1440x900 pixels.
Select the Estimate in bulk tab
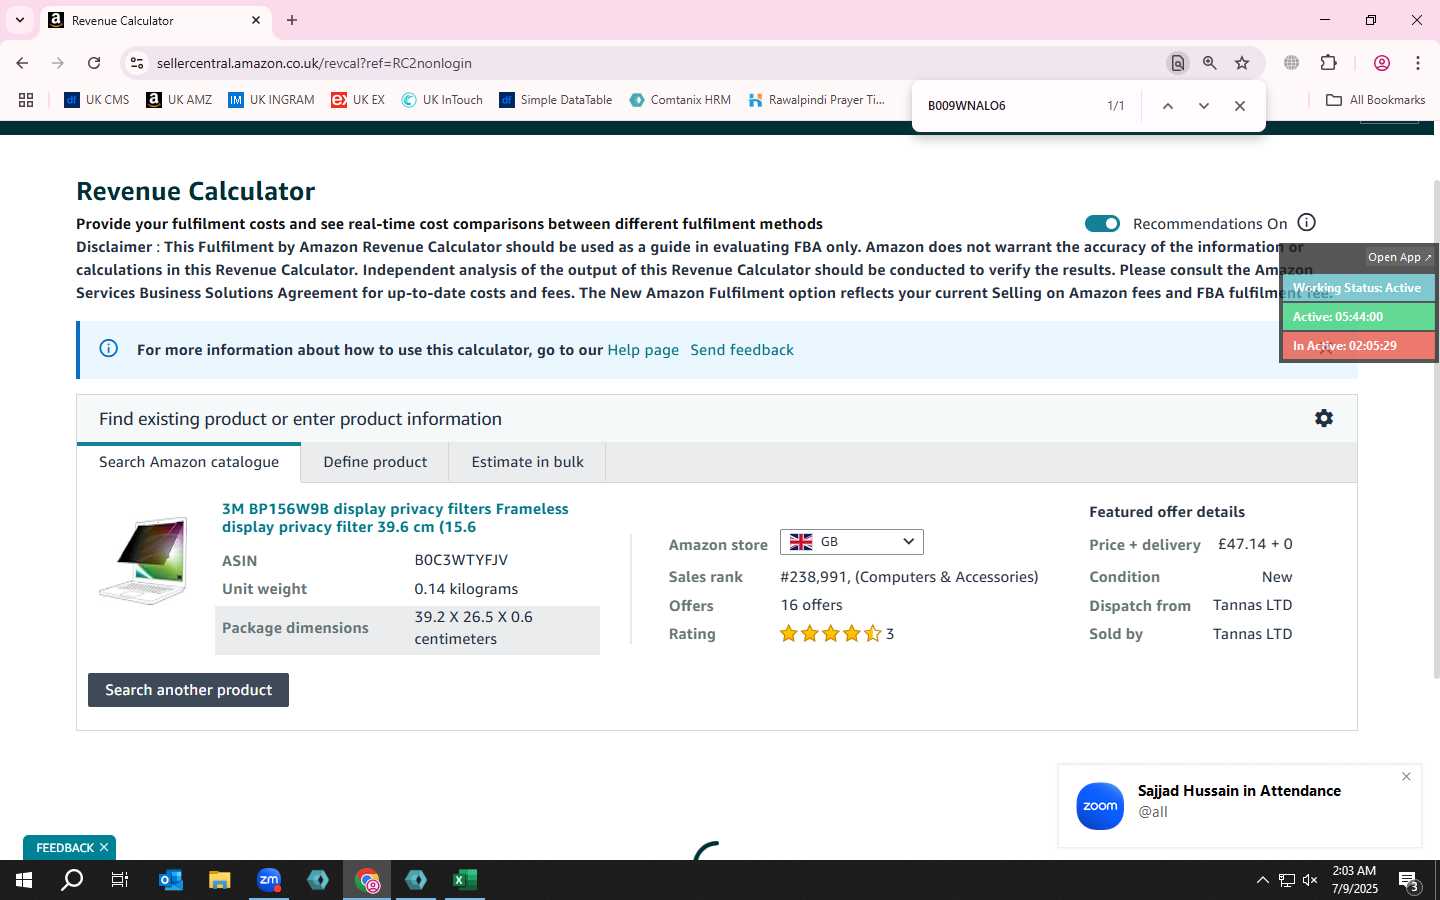point(528,462)
